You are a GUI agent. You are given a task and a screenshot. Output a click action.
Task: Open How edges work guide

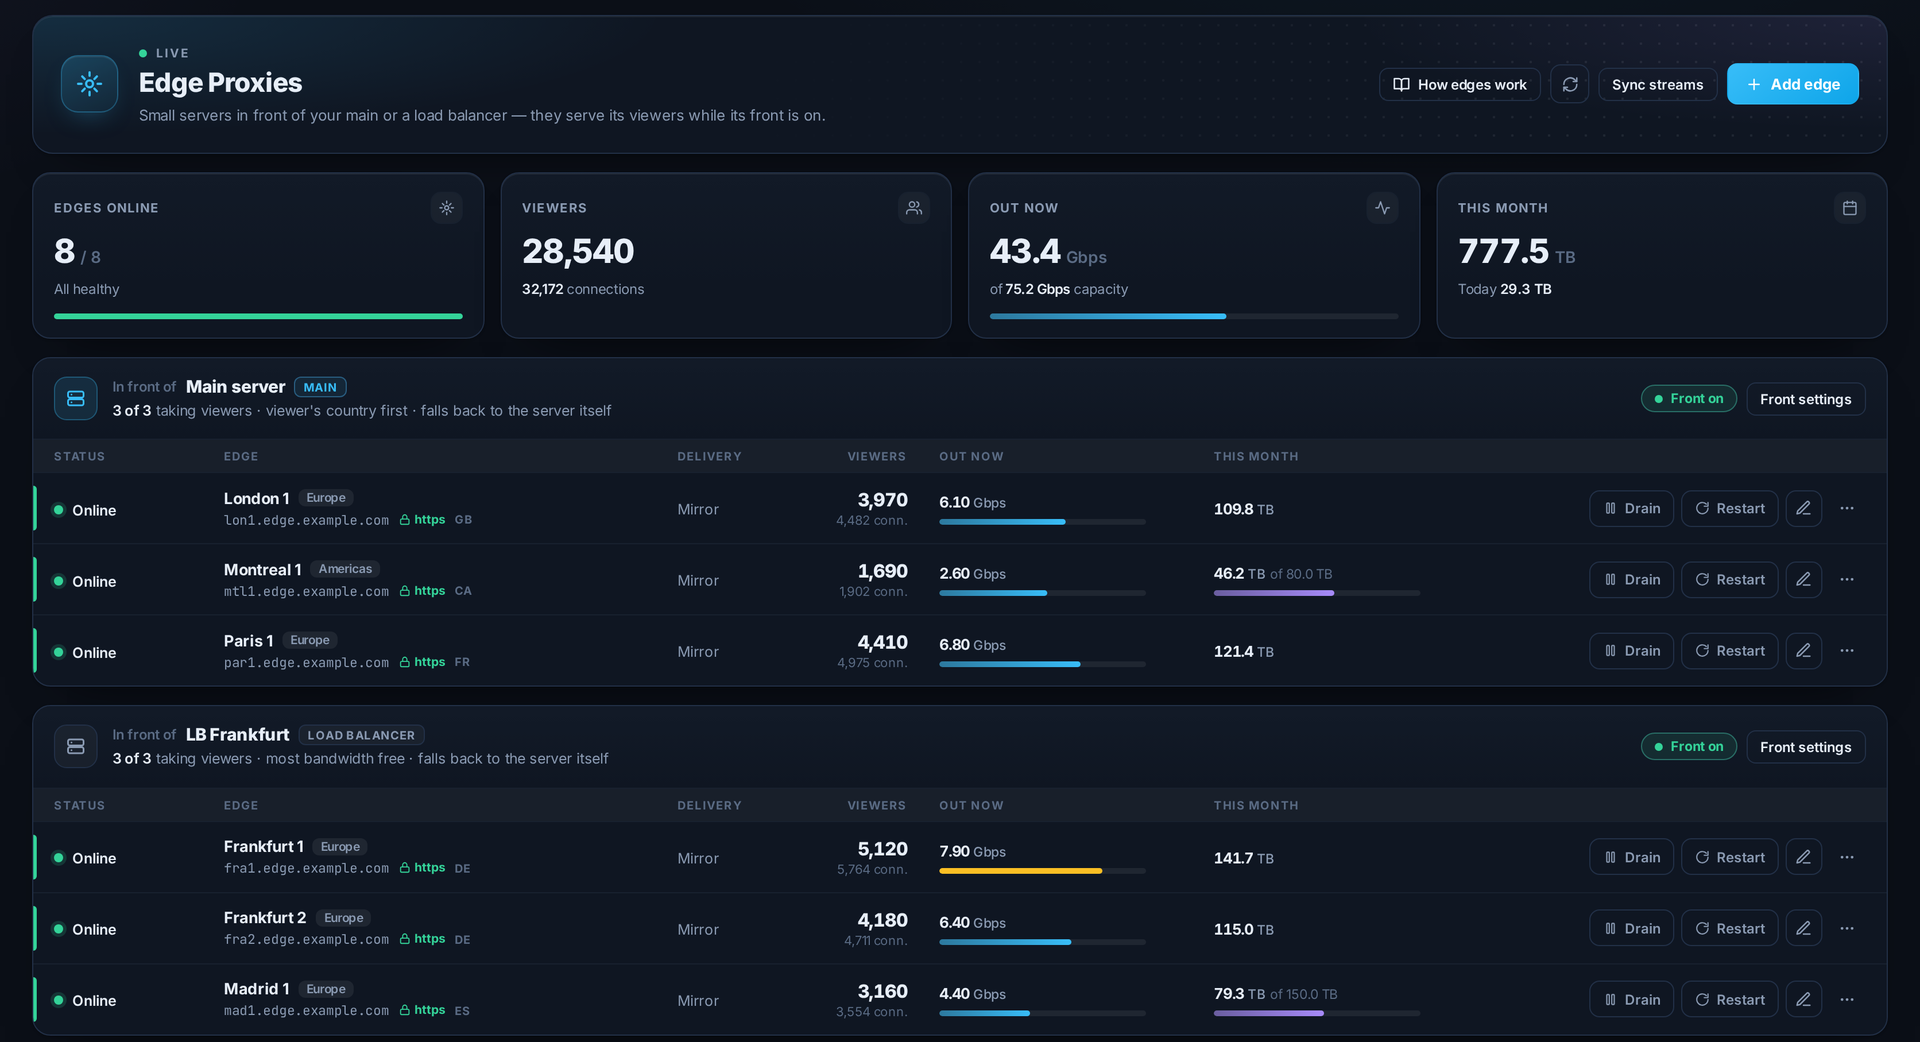click(x=1460, y=84)
